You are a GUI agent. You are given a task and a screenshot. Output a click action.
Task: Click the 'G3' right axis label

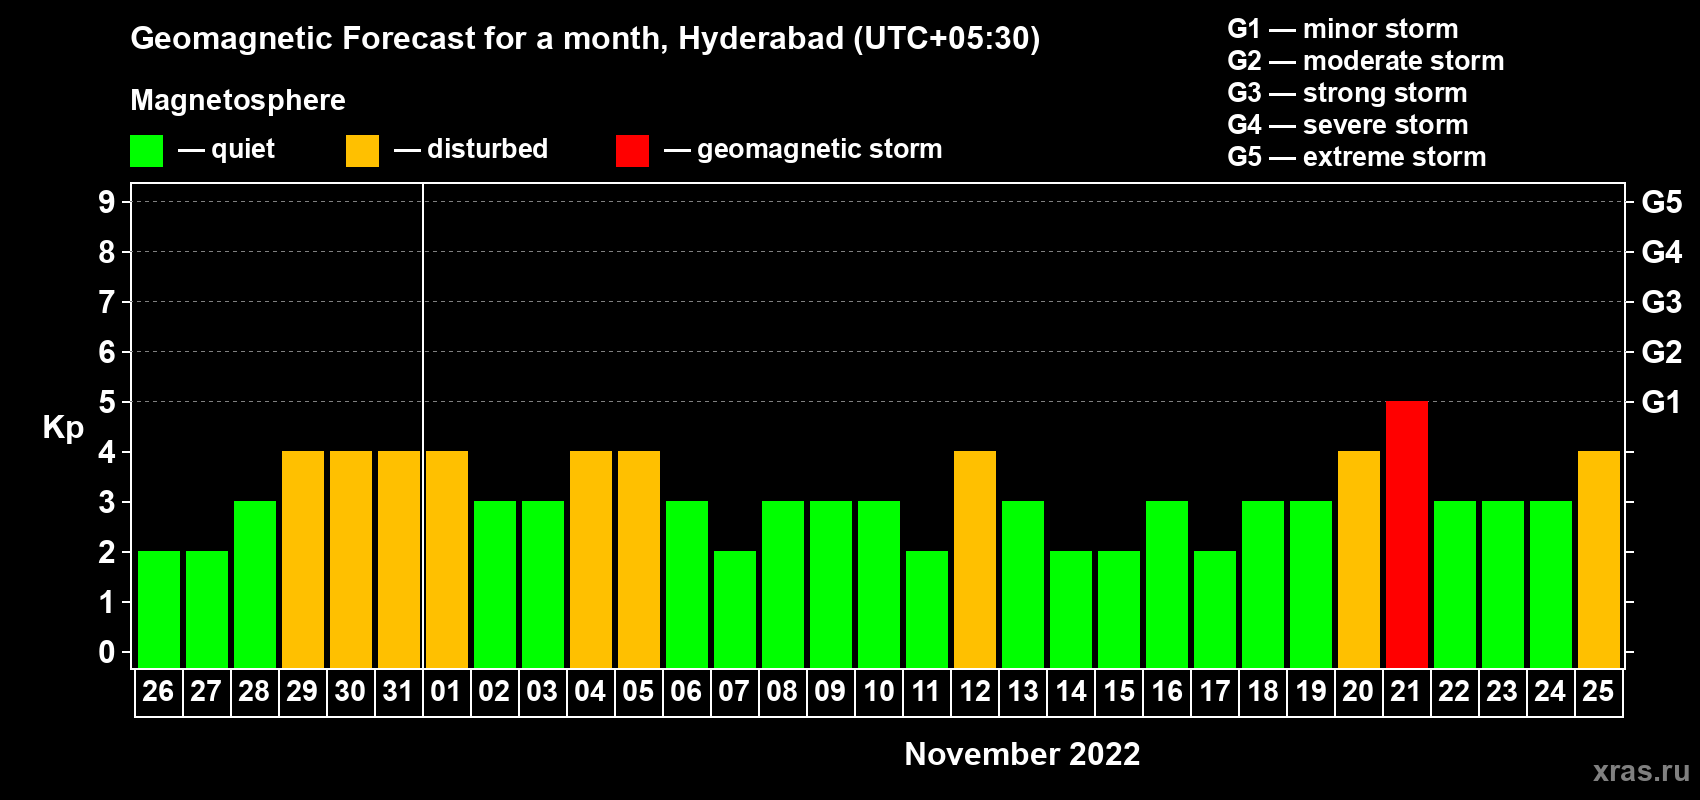point(1661,302)
